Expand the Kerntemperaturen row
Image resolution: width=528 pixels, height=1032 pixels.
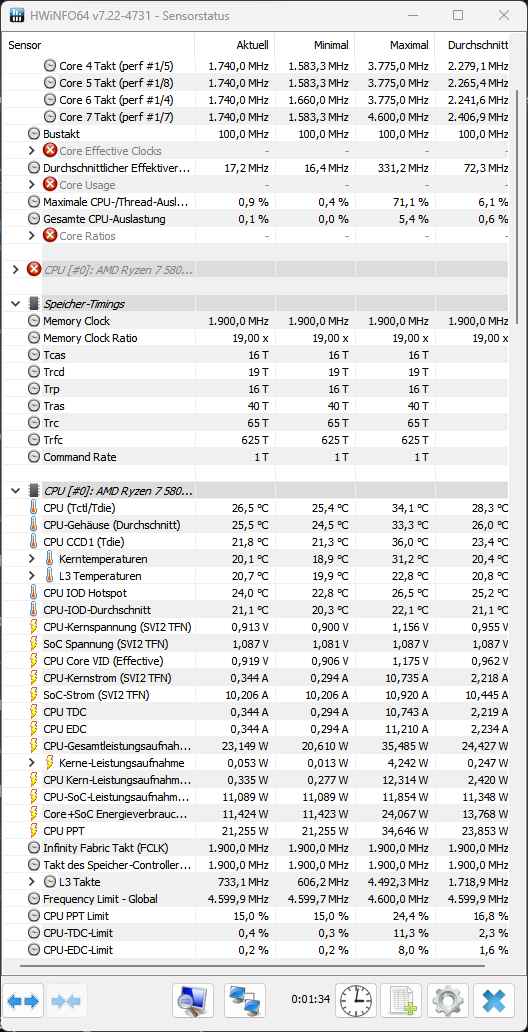tap(32, 559)
